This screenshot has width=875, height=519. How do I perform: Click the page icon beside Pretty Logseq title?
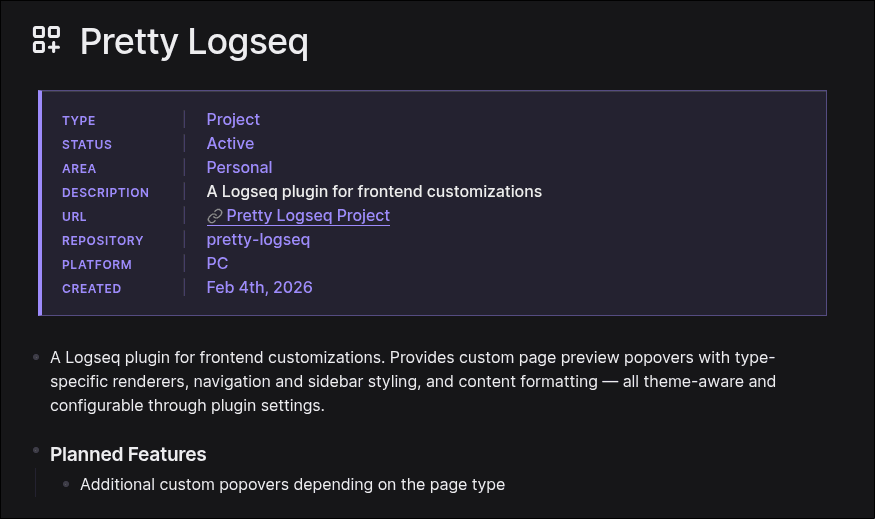pos(46,40)
